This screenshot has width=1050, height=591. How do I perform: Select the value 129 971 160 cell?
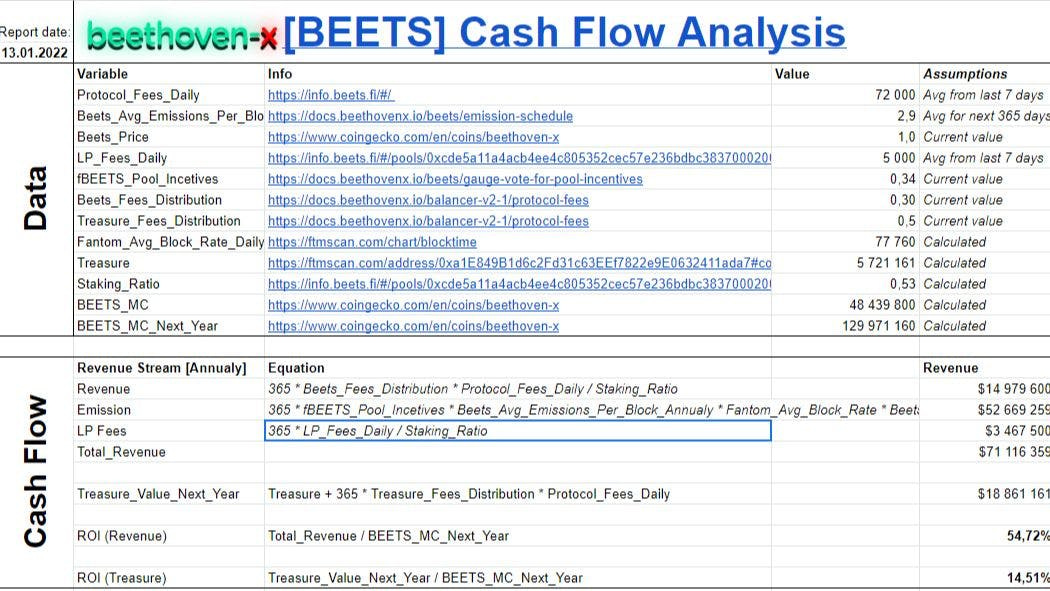click(845, 326)
